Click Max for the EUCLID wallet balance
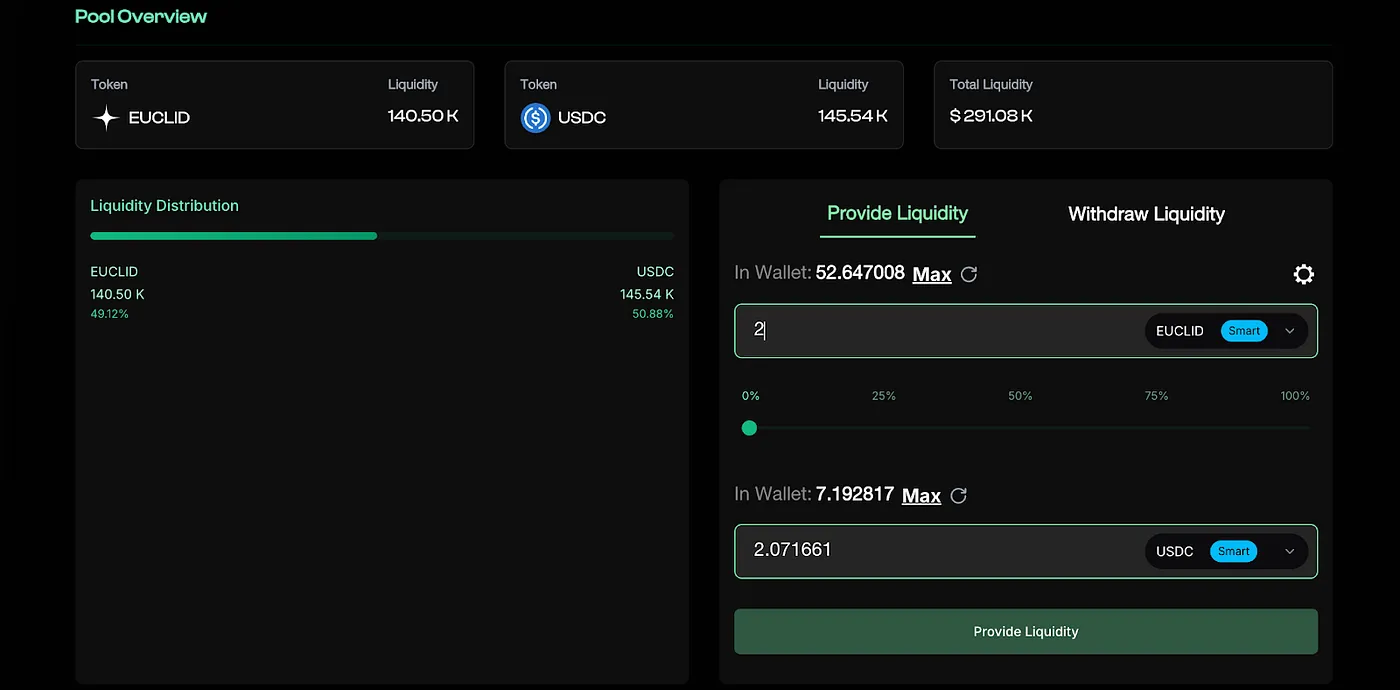The width and height of the screenshot is (1400, 690). [x=932, y=274]
